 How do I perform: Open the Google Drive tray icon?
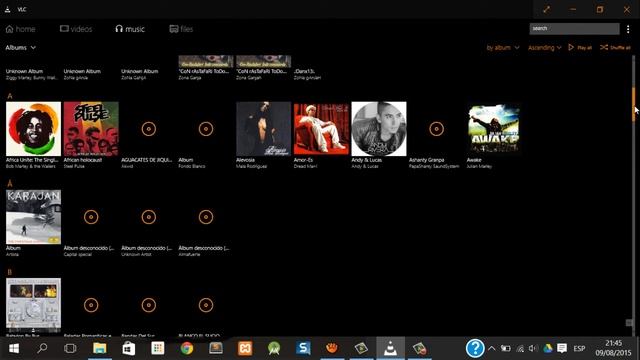click(x=548, y=348)
